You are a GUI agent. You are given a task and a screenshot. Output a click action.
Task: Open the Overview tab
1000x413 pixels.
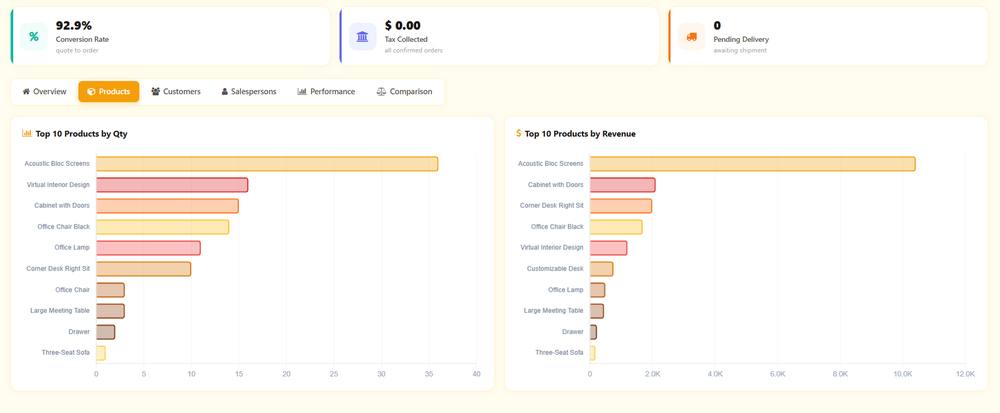point(44,91)
